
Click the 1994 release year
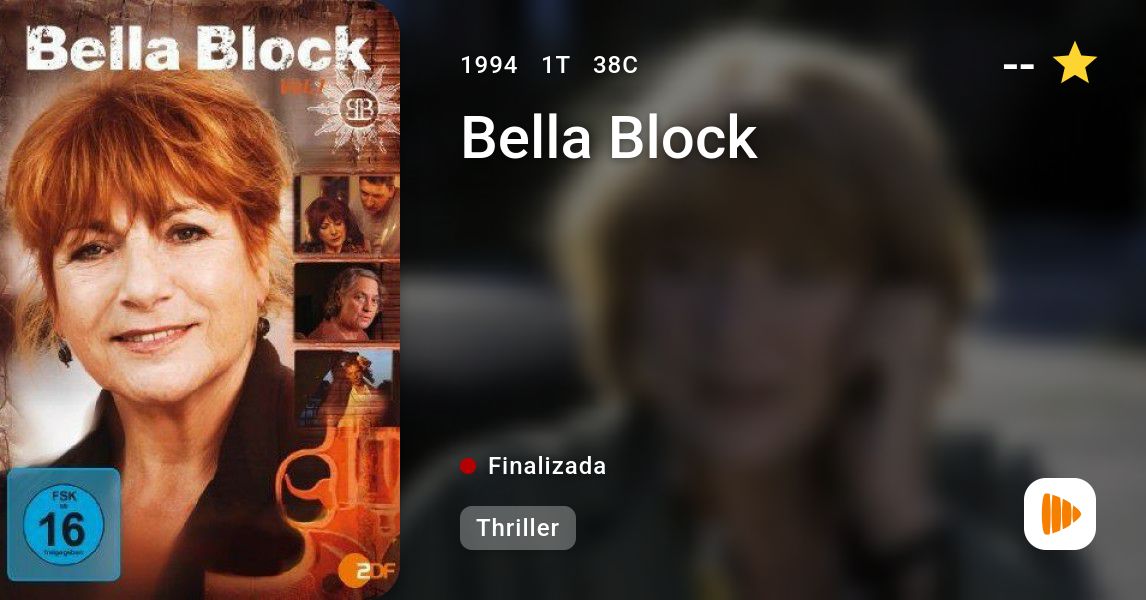click(x=489, y=65)
